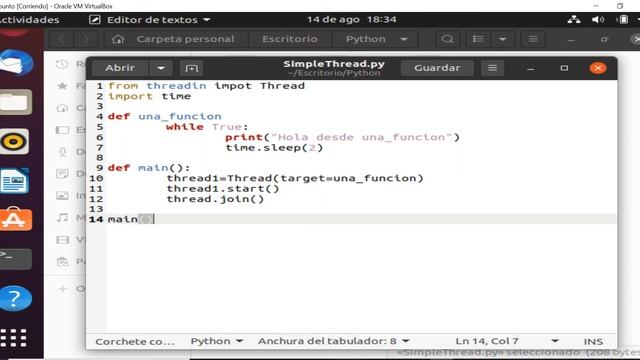Image resolution: width=640 pixels, height=360 pixels.
Task: Click the SimpleThread.py title in header bar
Action: (x=334, y=64)
